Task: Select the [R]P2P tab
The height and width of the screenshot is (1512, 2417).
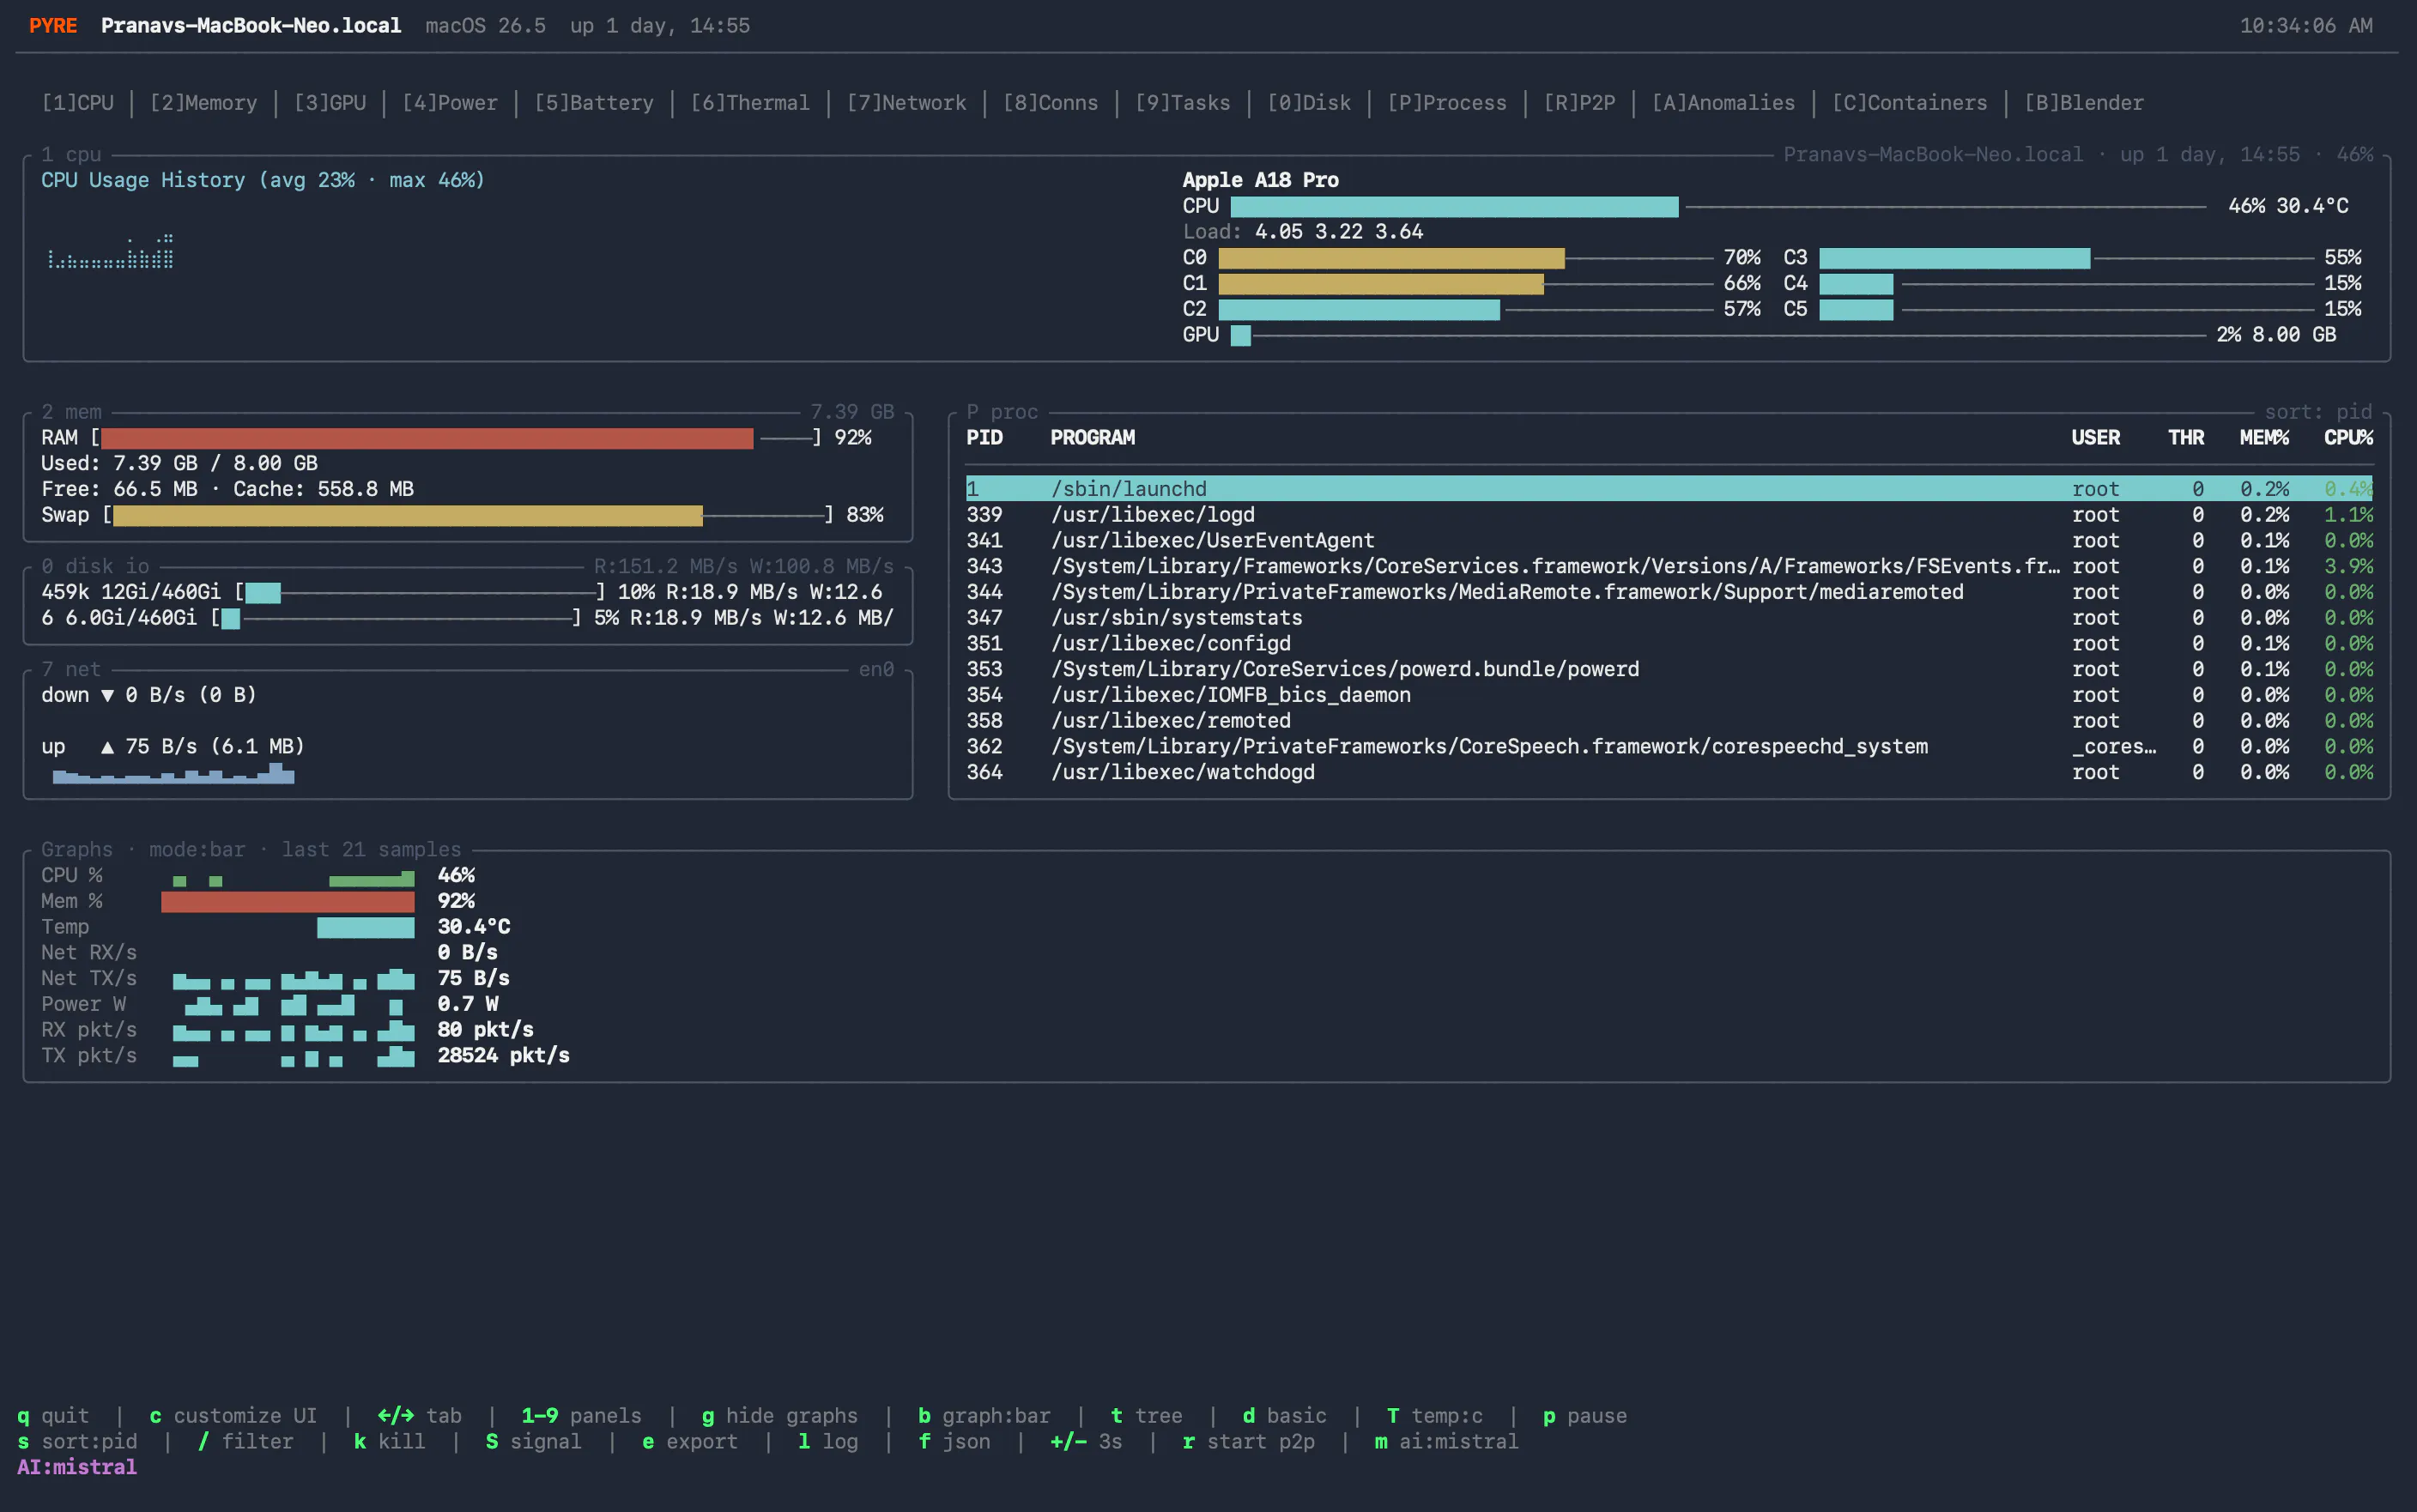Action: tap(1580, 103)
